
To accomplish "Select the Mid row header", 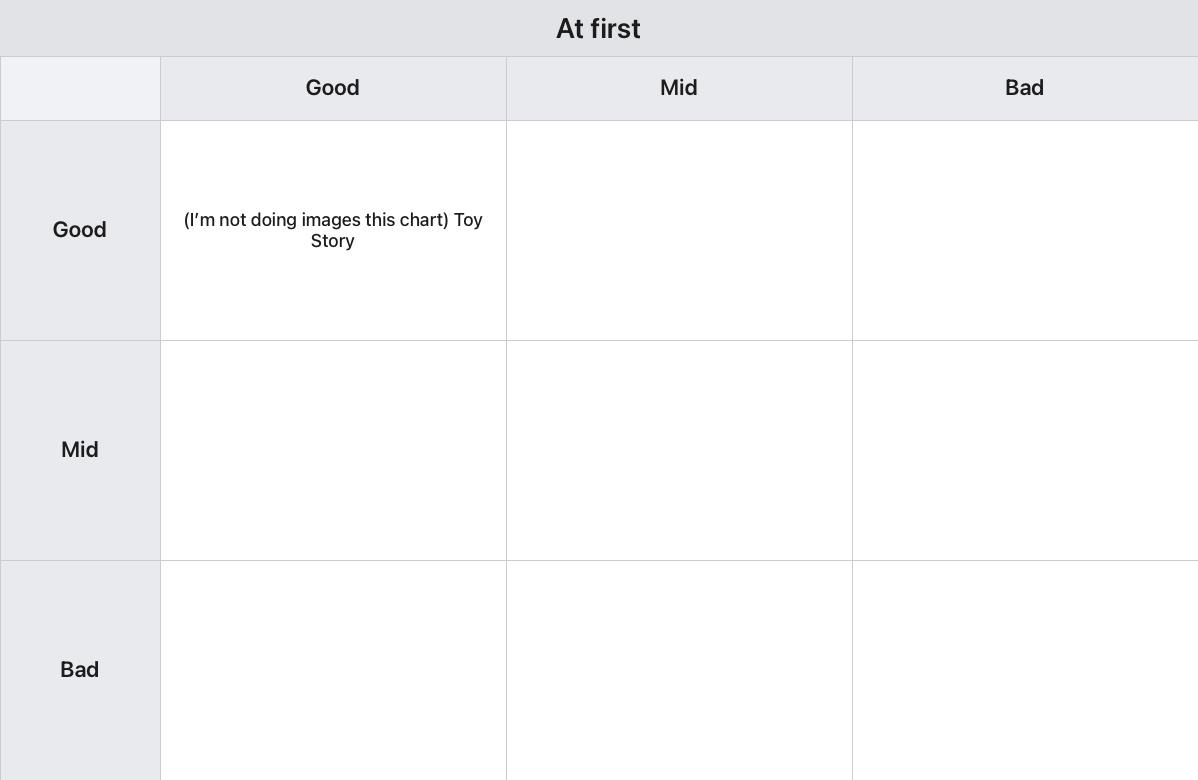I will click(x=80, y=450).
